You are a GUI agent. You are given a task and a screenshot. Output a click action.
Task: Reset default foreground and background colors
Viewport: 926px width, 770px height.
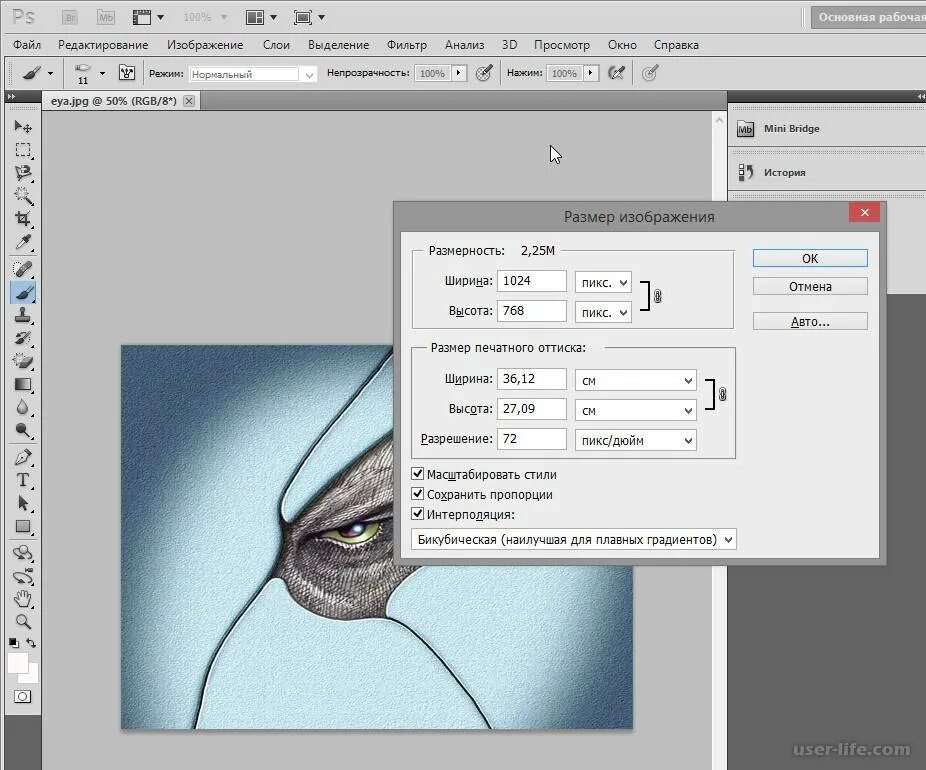pos(14,643)
